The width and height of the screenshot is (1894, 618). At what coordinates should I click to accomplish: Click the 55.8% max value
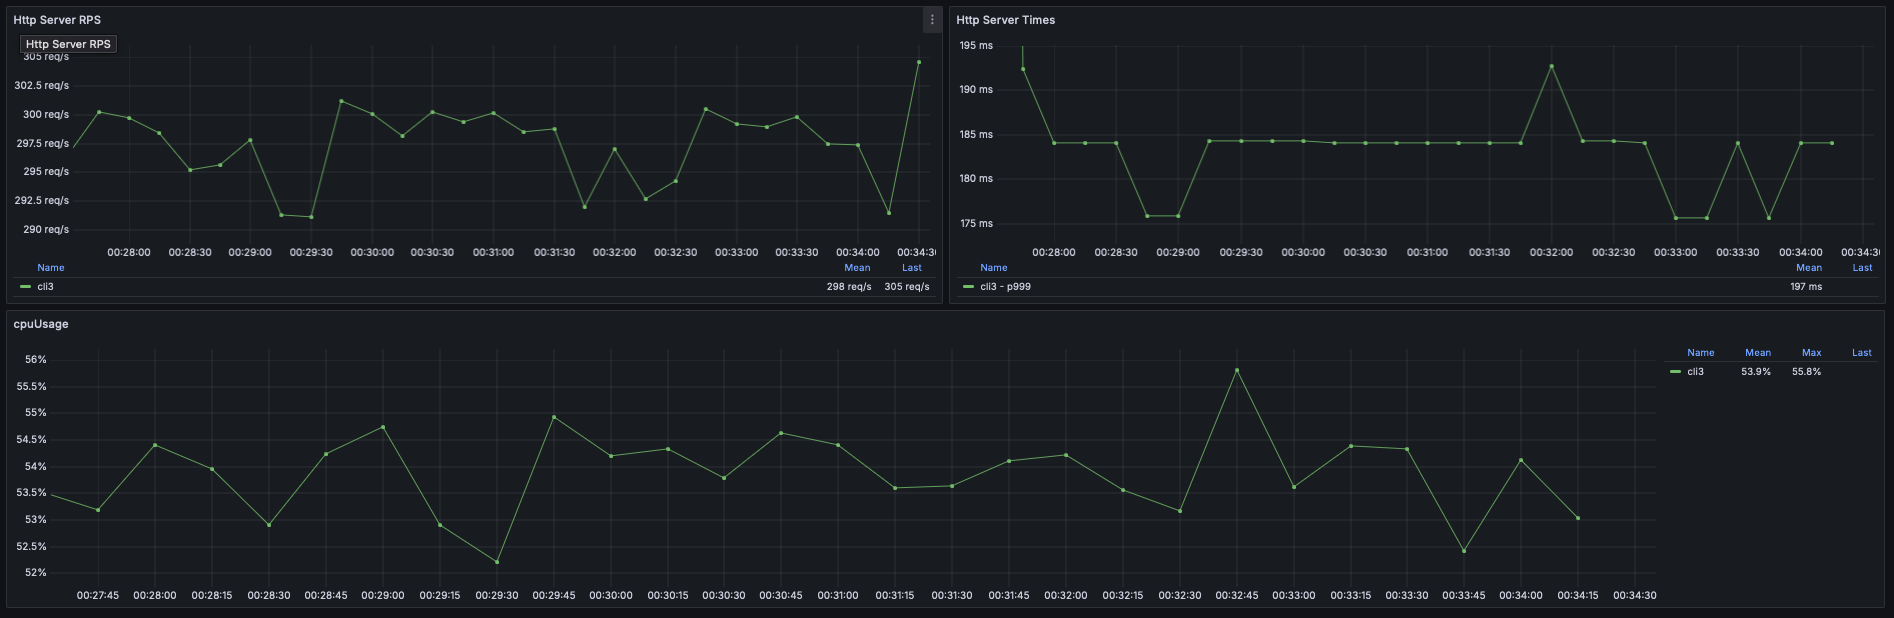(1807, 372)
